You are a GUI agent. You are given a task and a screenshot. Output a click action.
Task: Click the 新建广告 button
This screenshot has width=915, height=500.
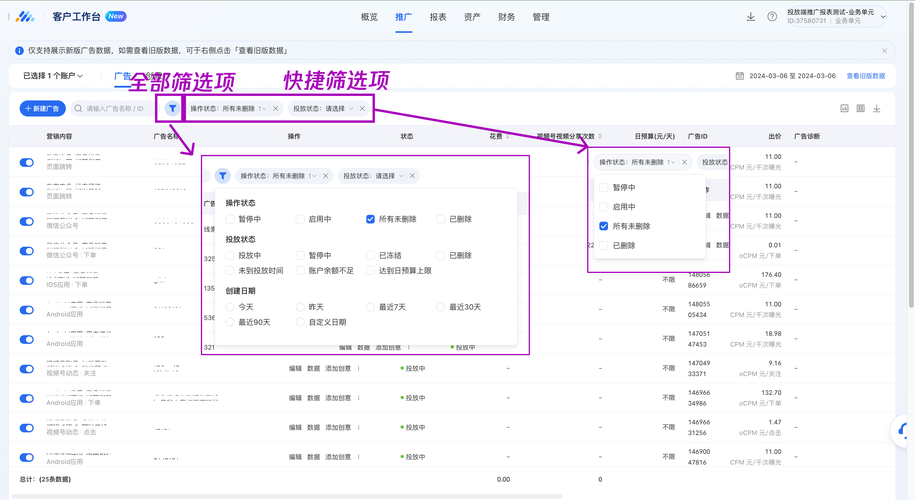pos(43,109)
